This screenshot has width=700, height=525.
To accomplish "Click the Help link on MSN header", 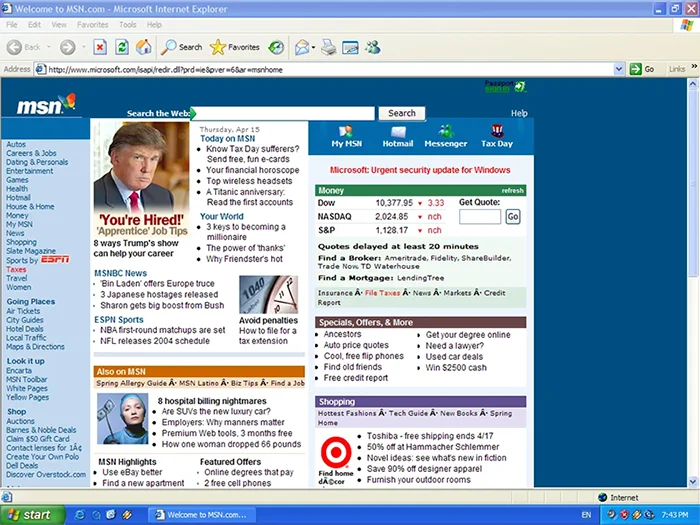I will (x=519, y=113).
